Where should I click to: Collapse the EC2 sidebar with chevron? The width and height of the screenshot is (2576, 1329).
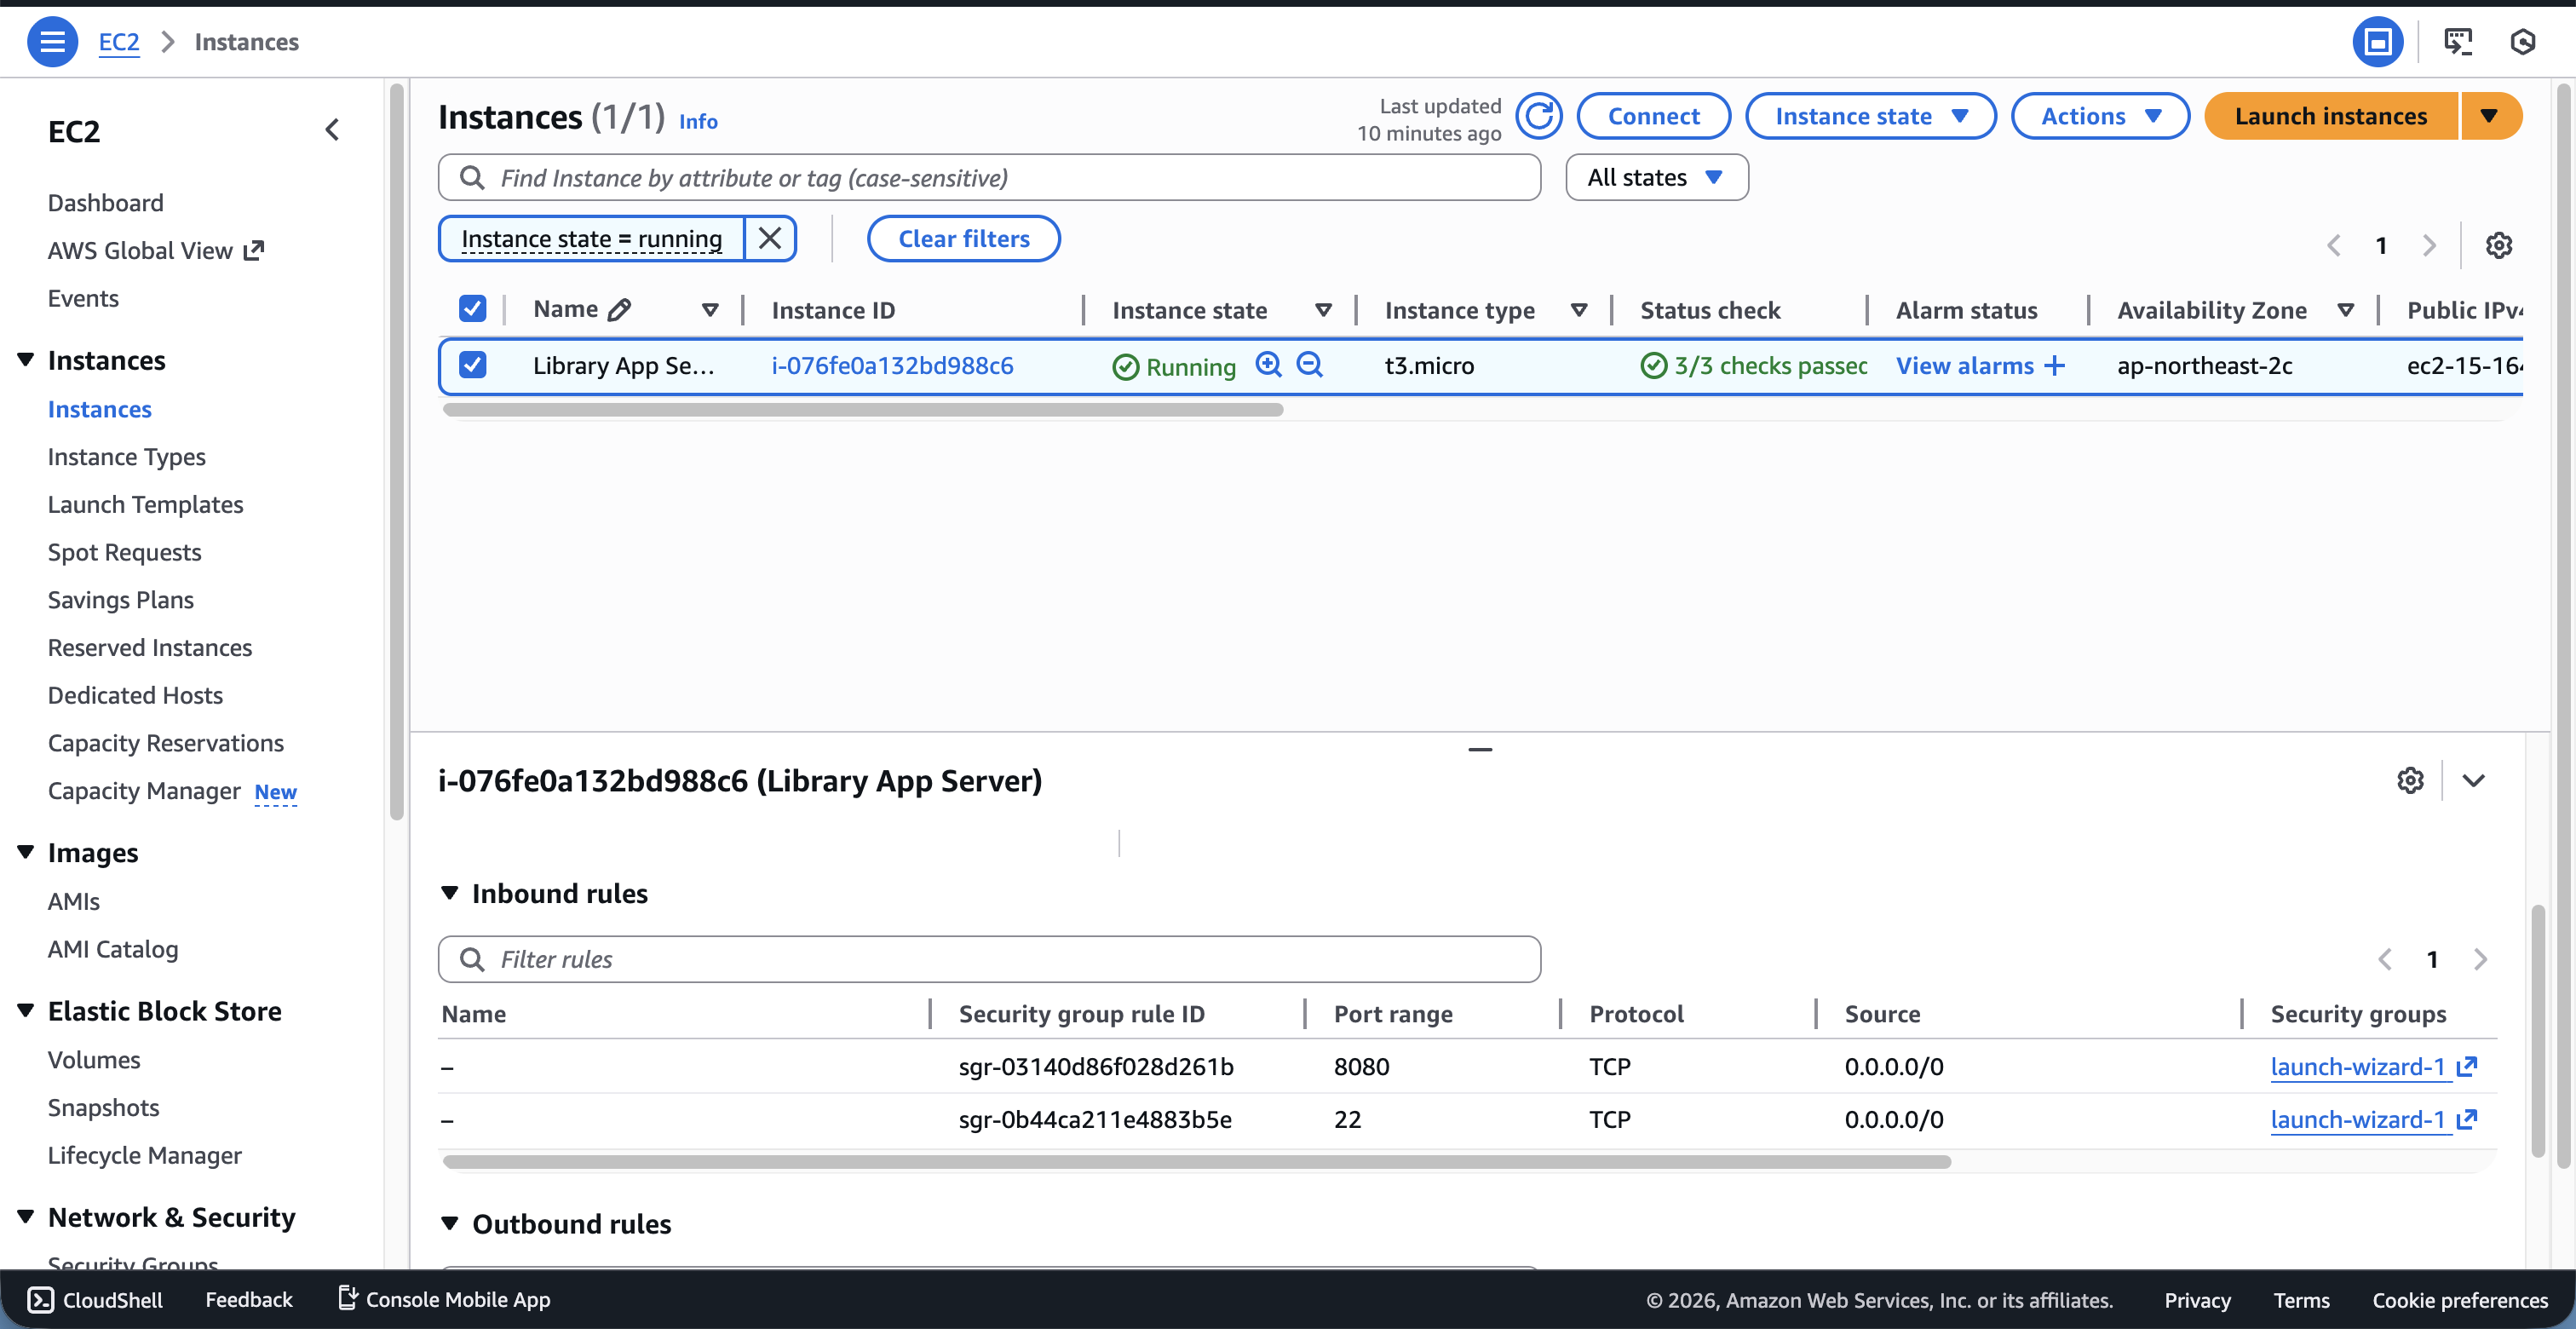click(x=333, y=131)
